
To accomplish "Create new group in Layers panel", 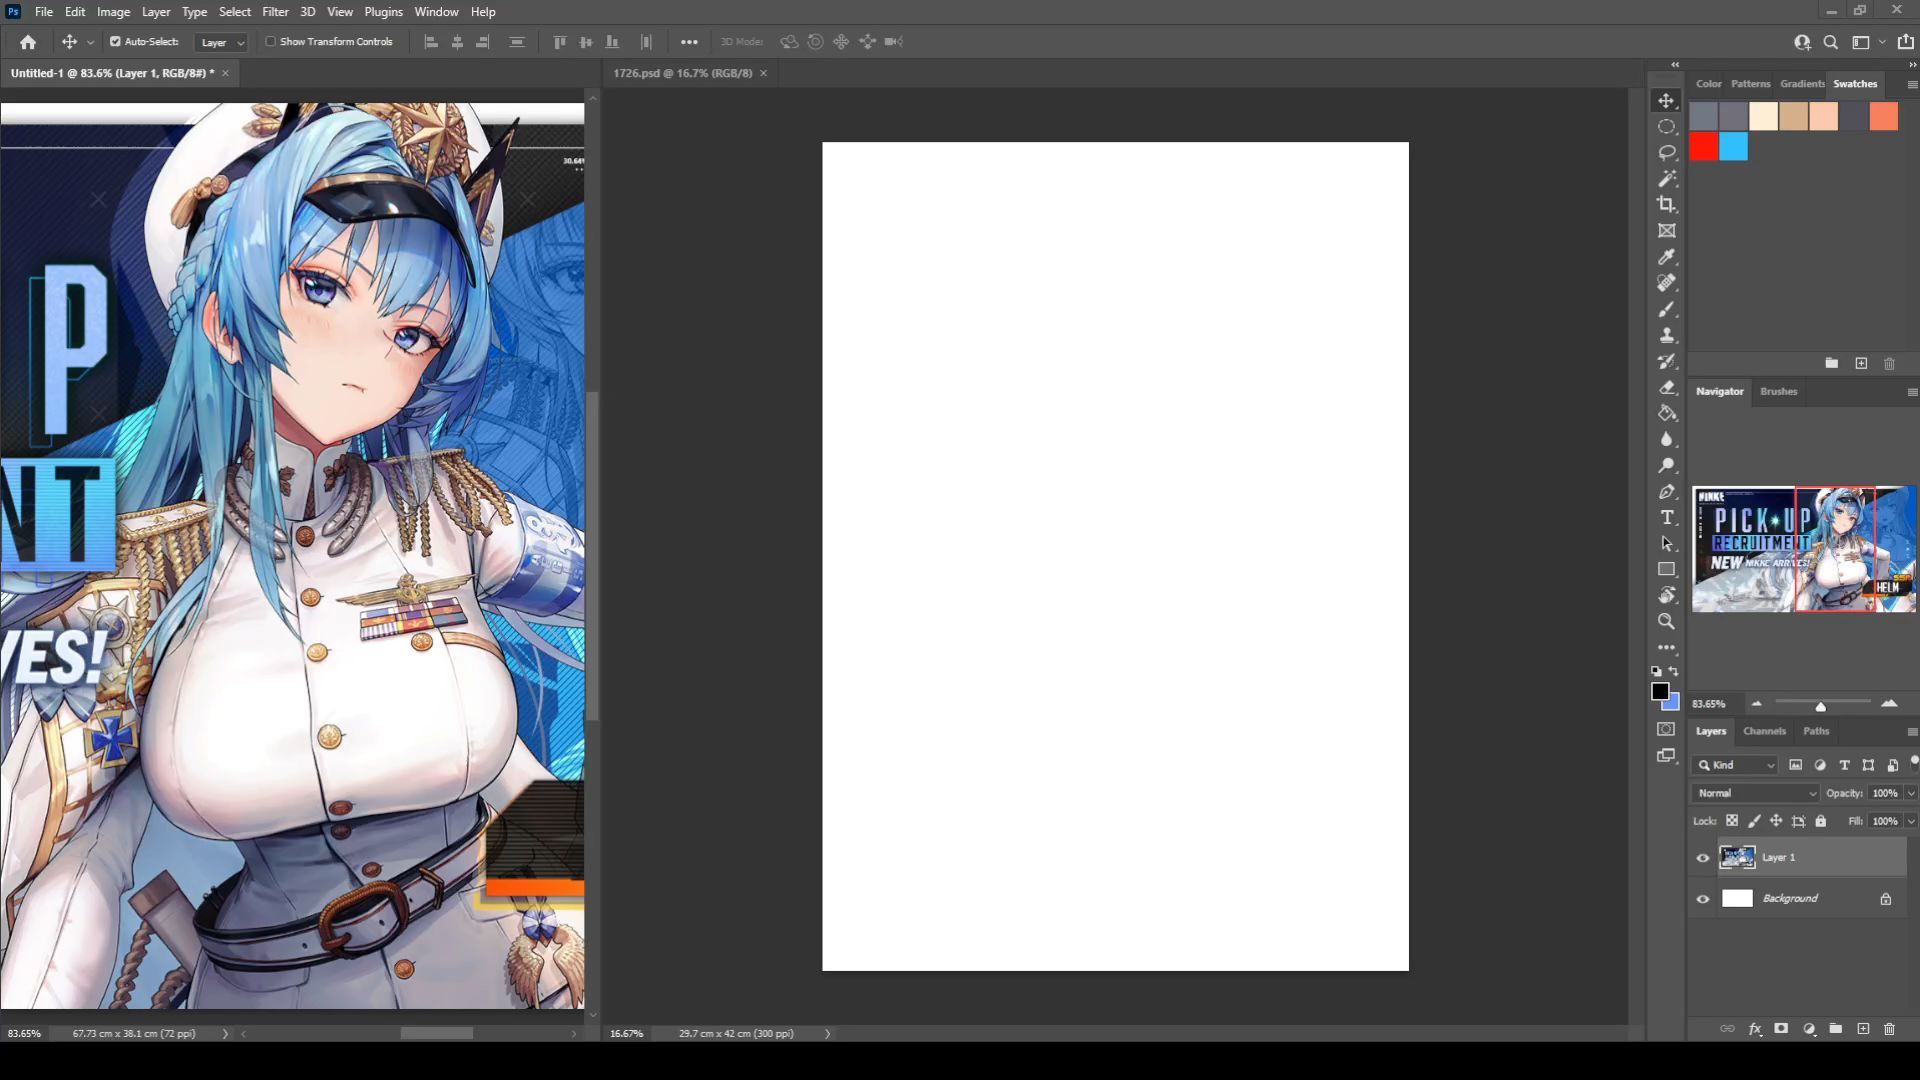I will pos(1836,1029).
